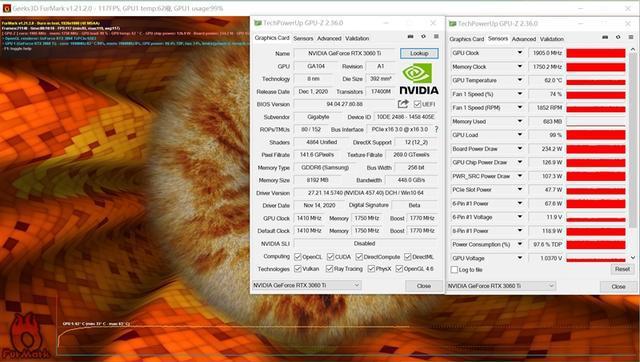Open hamburger menu in right GPU-Z Sensors window
Viewport: 640px width, 362px height.
point(631,37)
